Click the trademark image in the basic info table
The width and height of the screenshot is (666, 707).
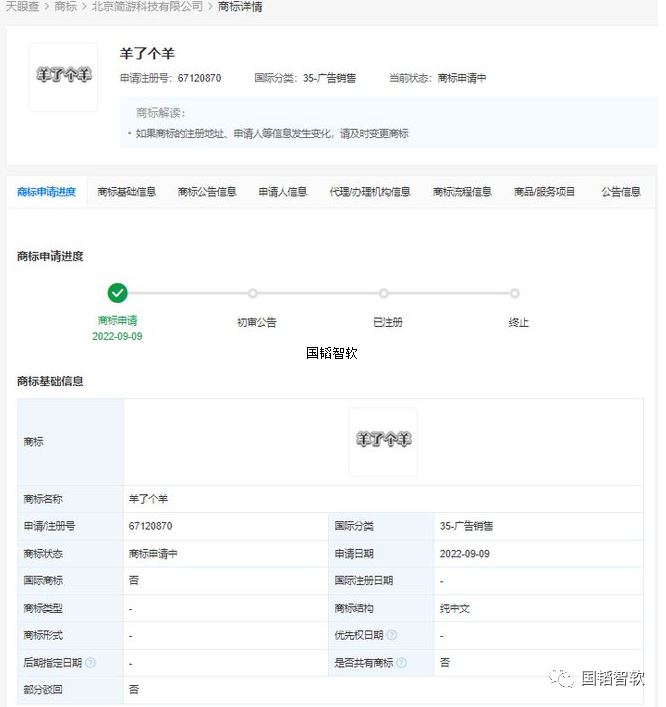click(383, 442)
